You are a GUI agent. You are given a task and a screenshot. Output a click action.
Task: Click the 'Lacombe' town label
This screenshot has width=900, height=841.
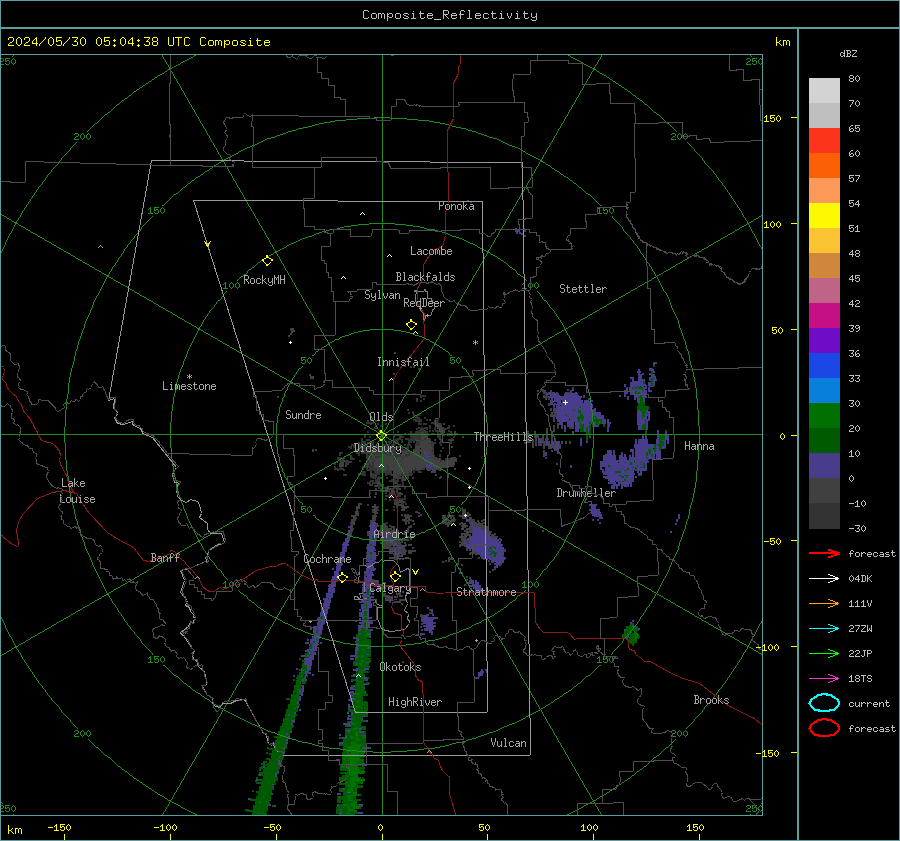[431, 251]
